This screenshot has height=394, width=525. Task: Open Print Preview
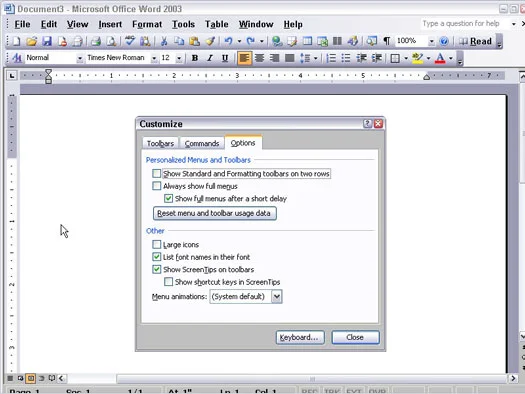point(111,42)
